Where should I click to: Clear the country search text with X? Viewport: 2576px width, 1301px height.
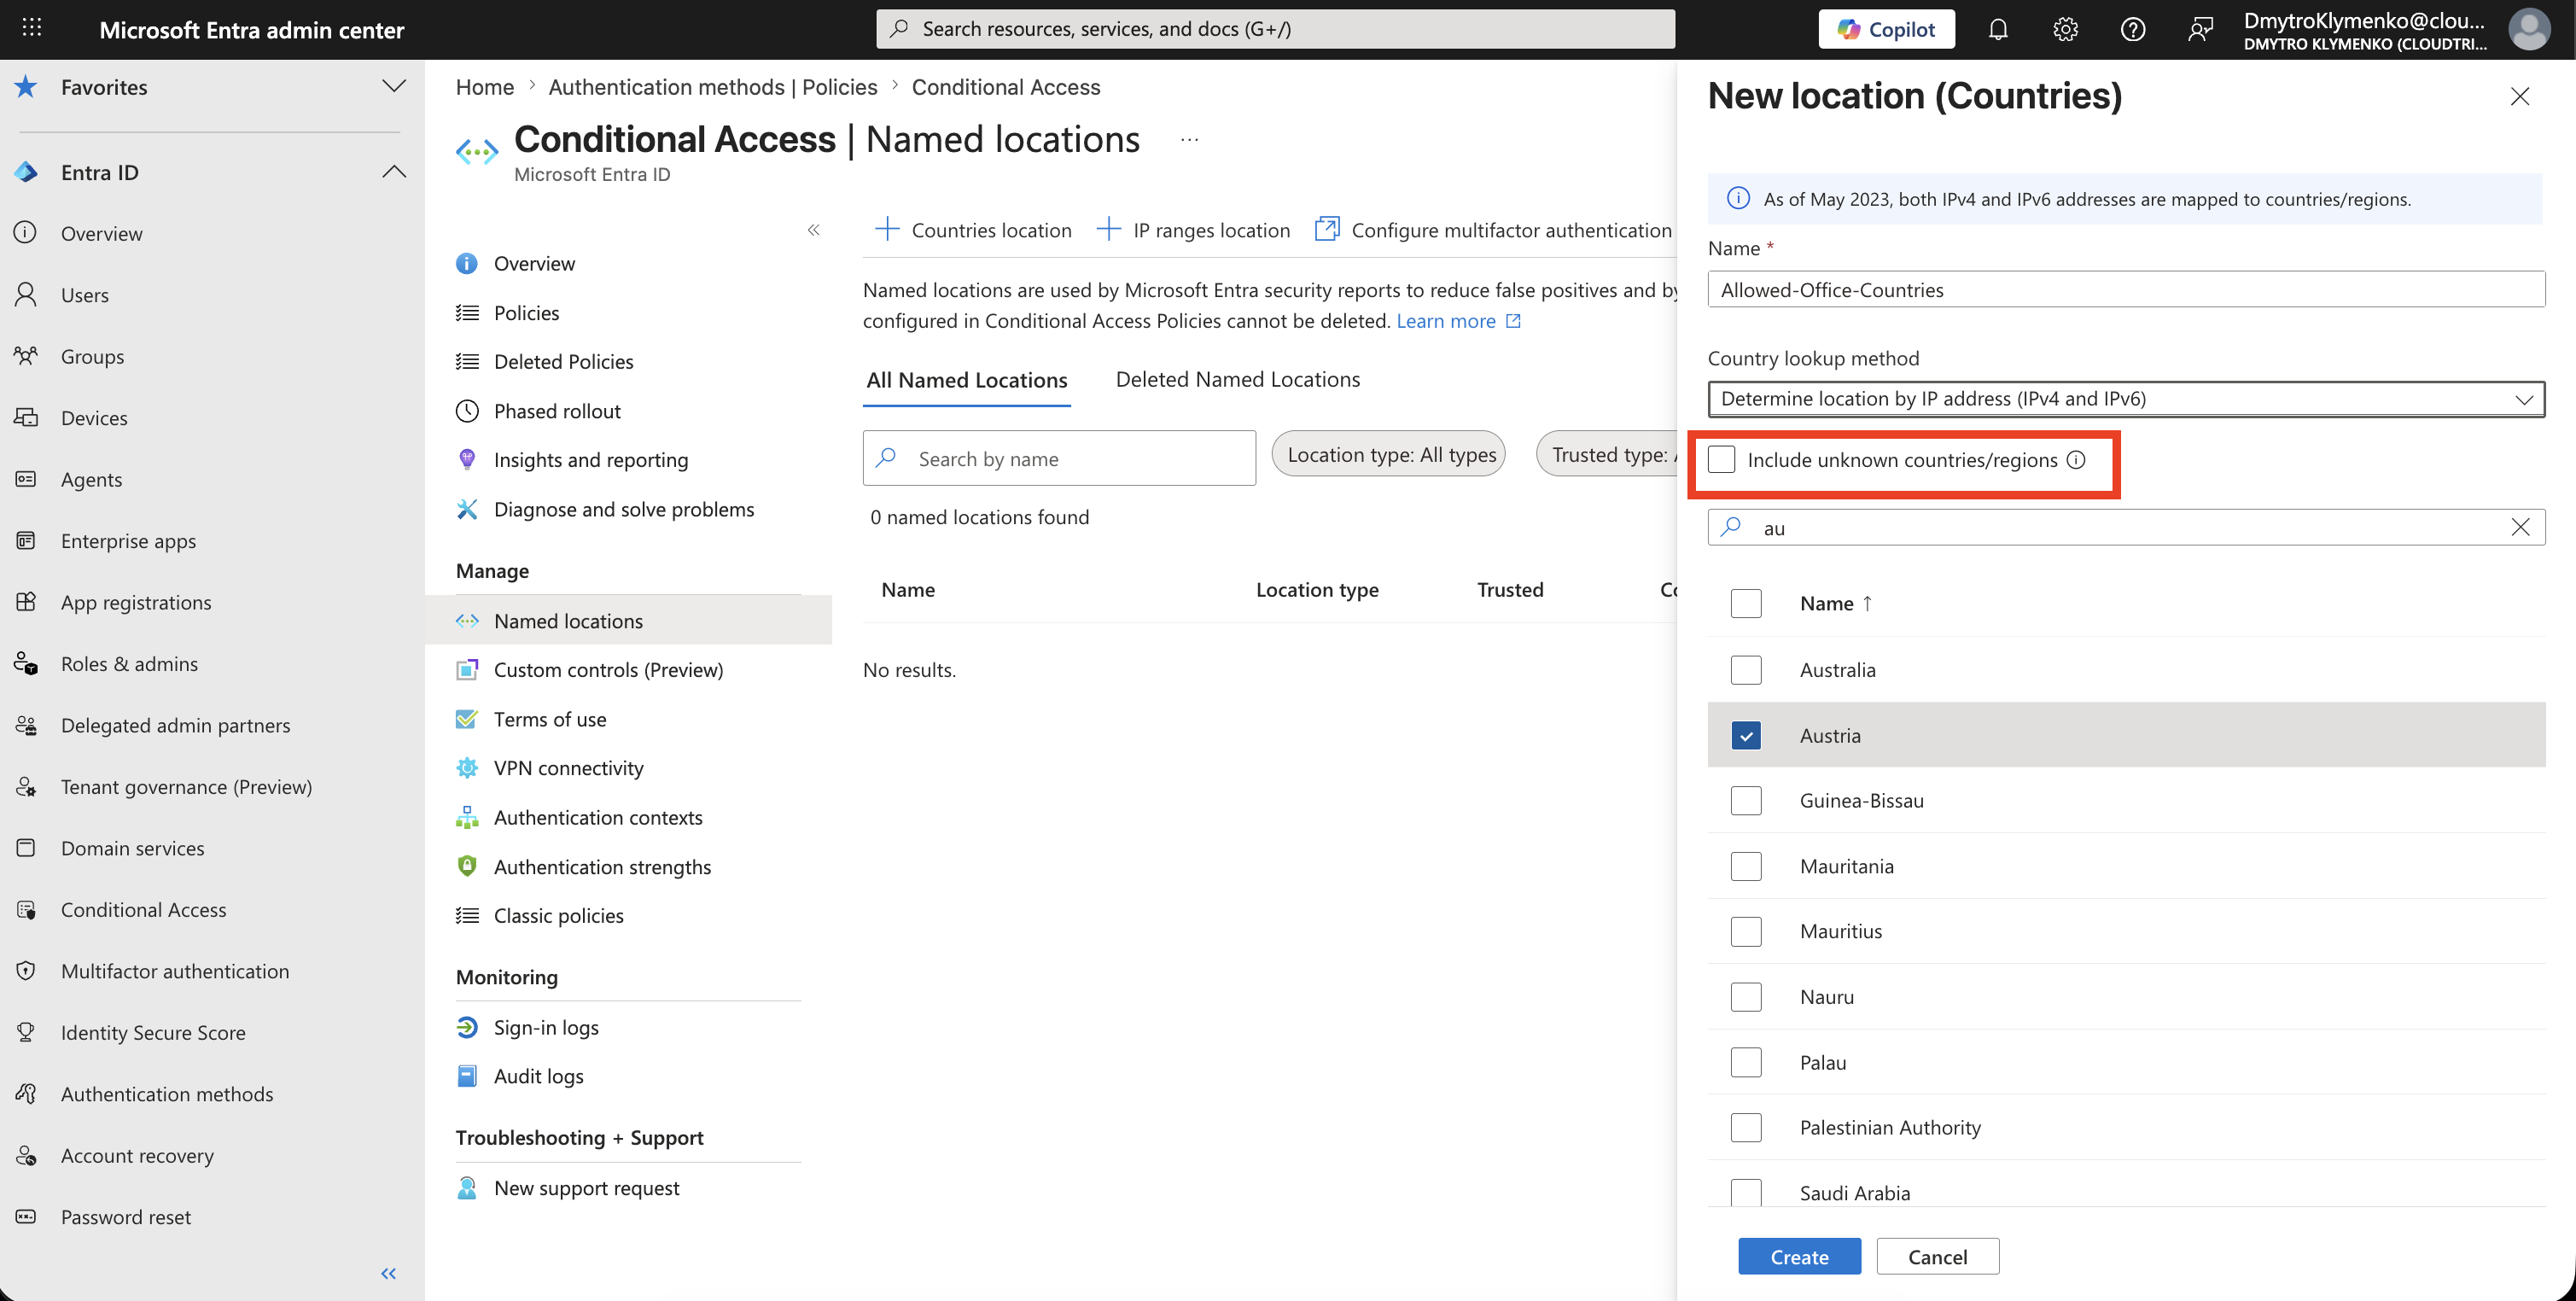coord(2520,527)
